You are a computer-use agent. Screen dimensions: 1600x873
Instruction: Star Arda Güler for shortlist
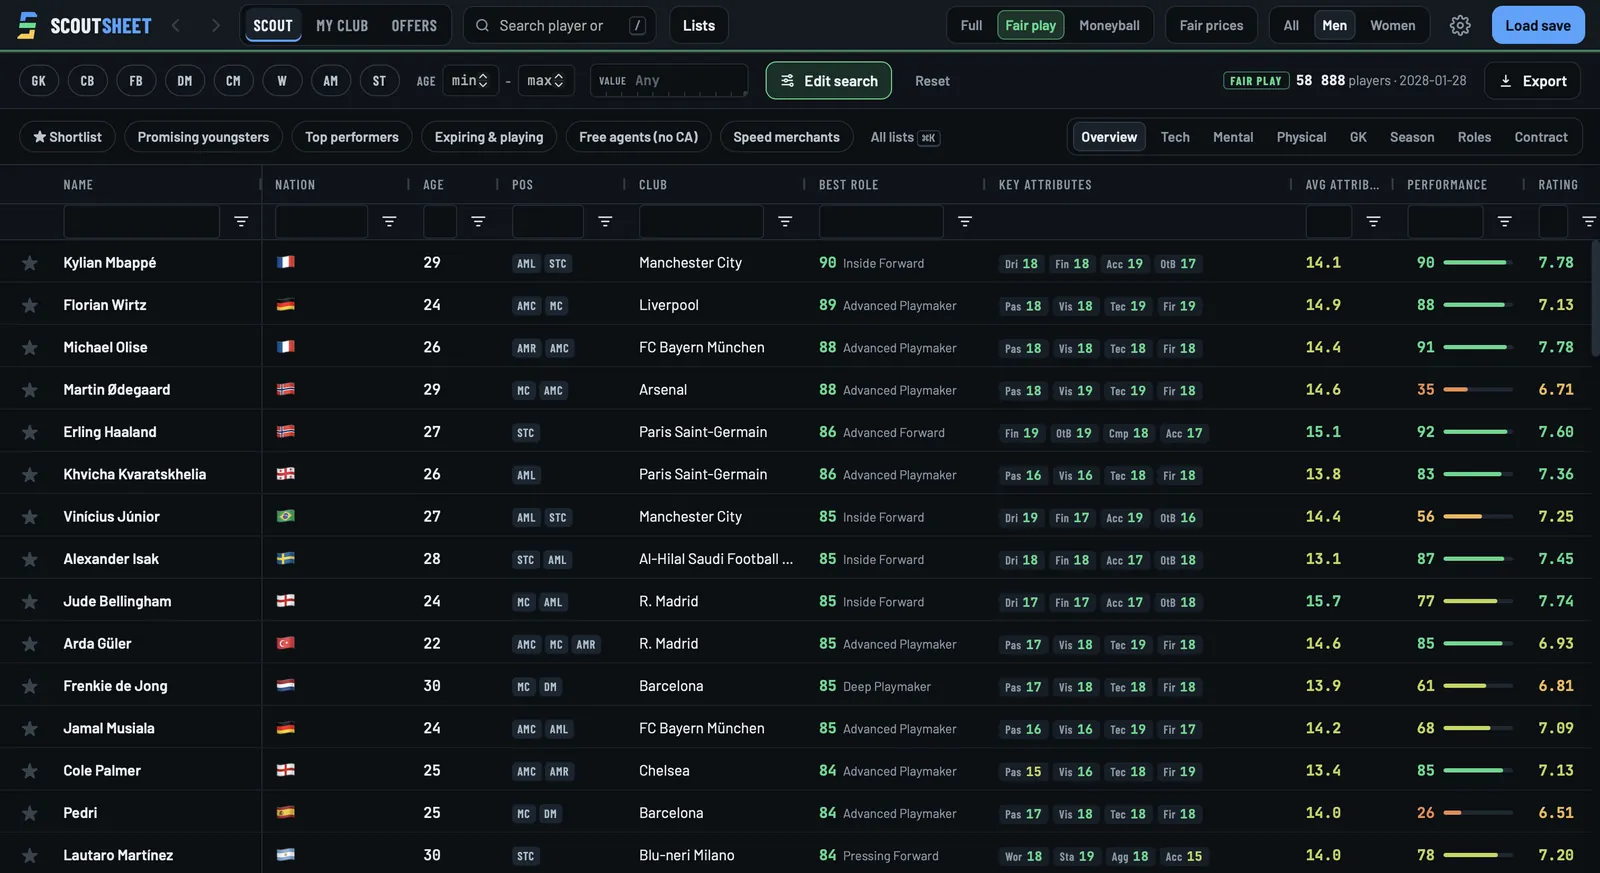30,644
